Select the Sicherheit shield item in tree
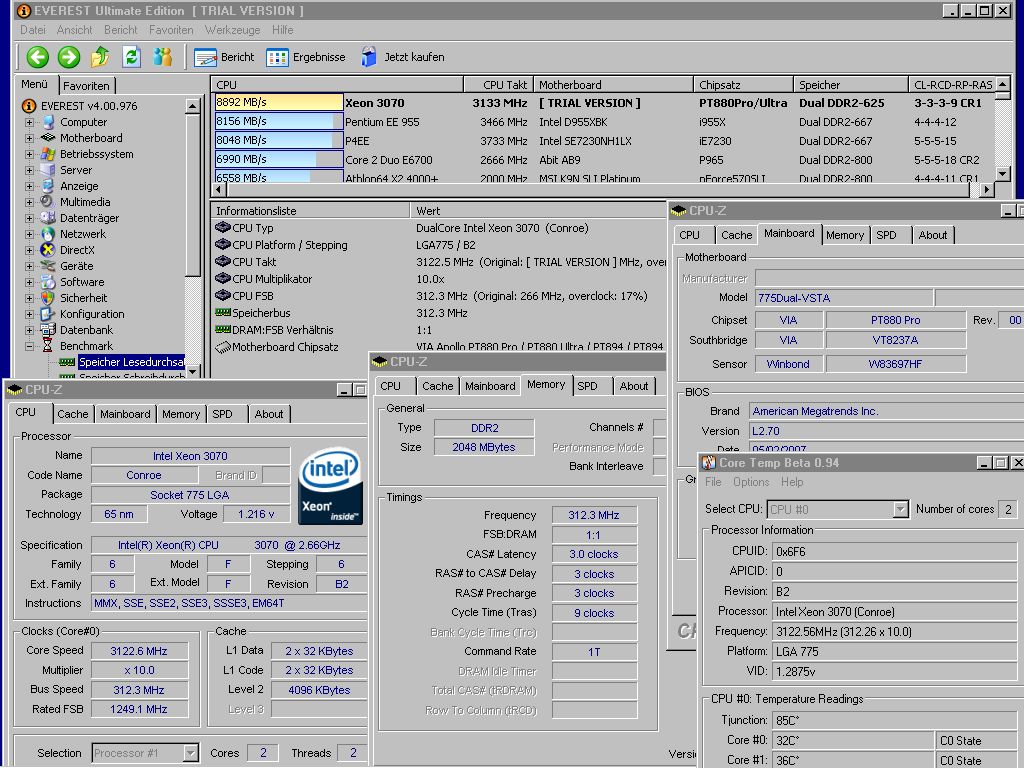The image size is (1024, 768). (82, 298)
